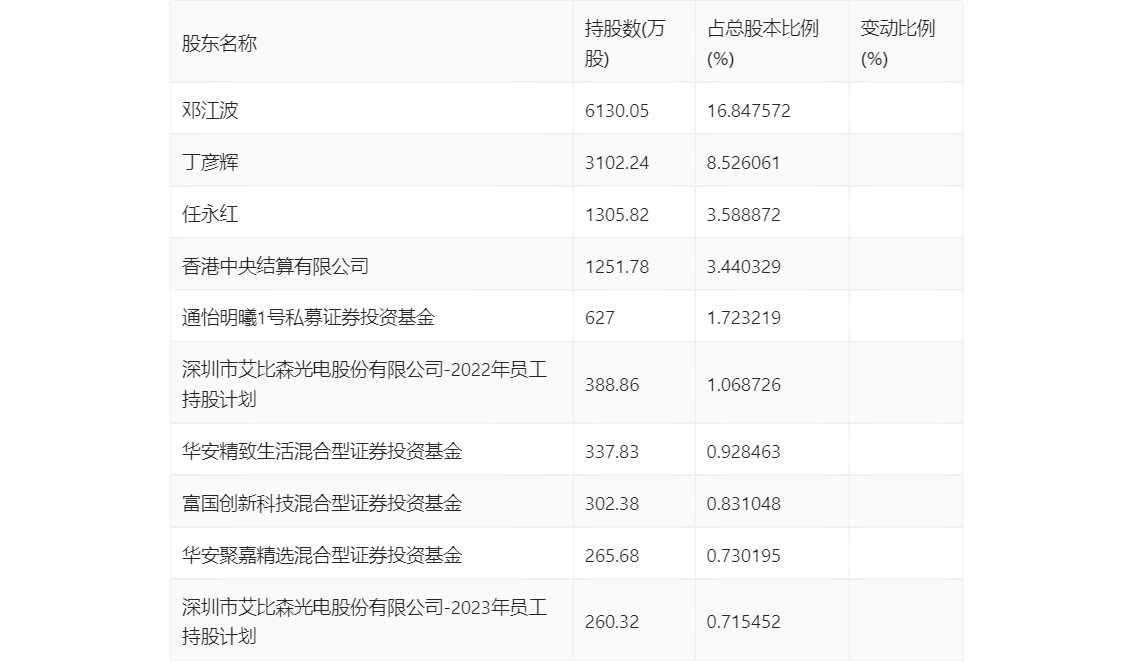
Task: Select 通怡明曦1号私募证券投资基金 row name
Action: click(x=308, y=317)
